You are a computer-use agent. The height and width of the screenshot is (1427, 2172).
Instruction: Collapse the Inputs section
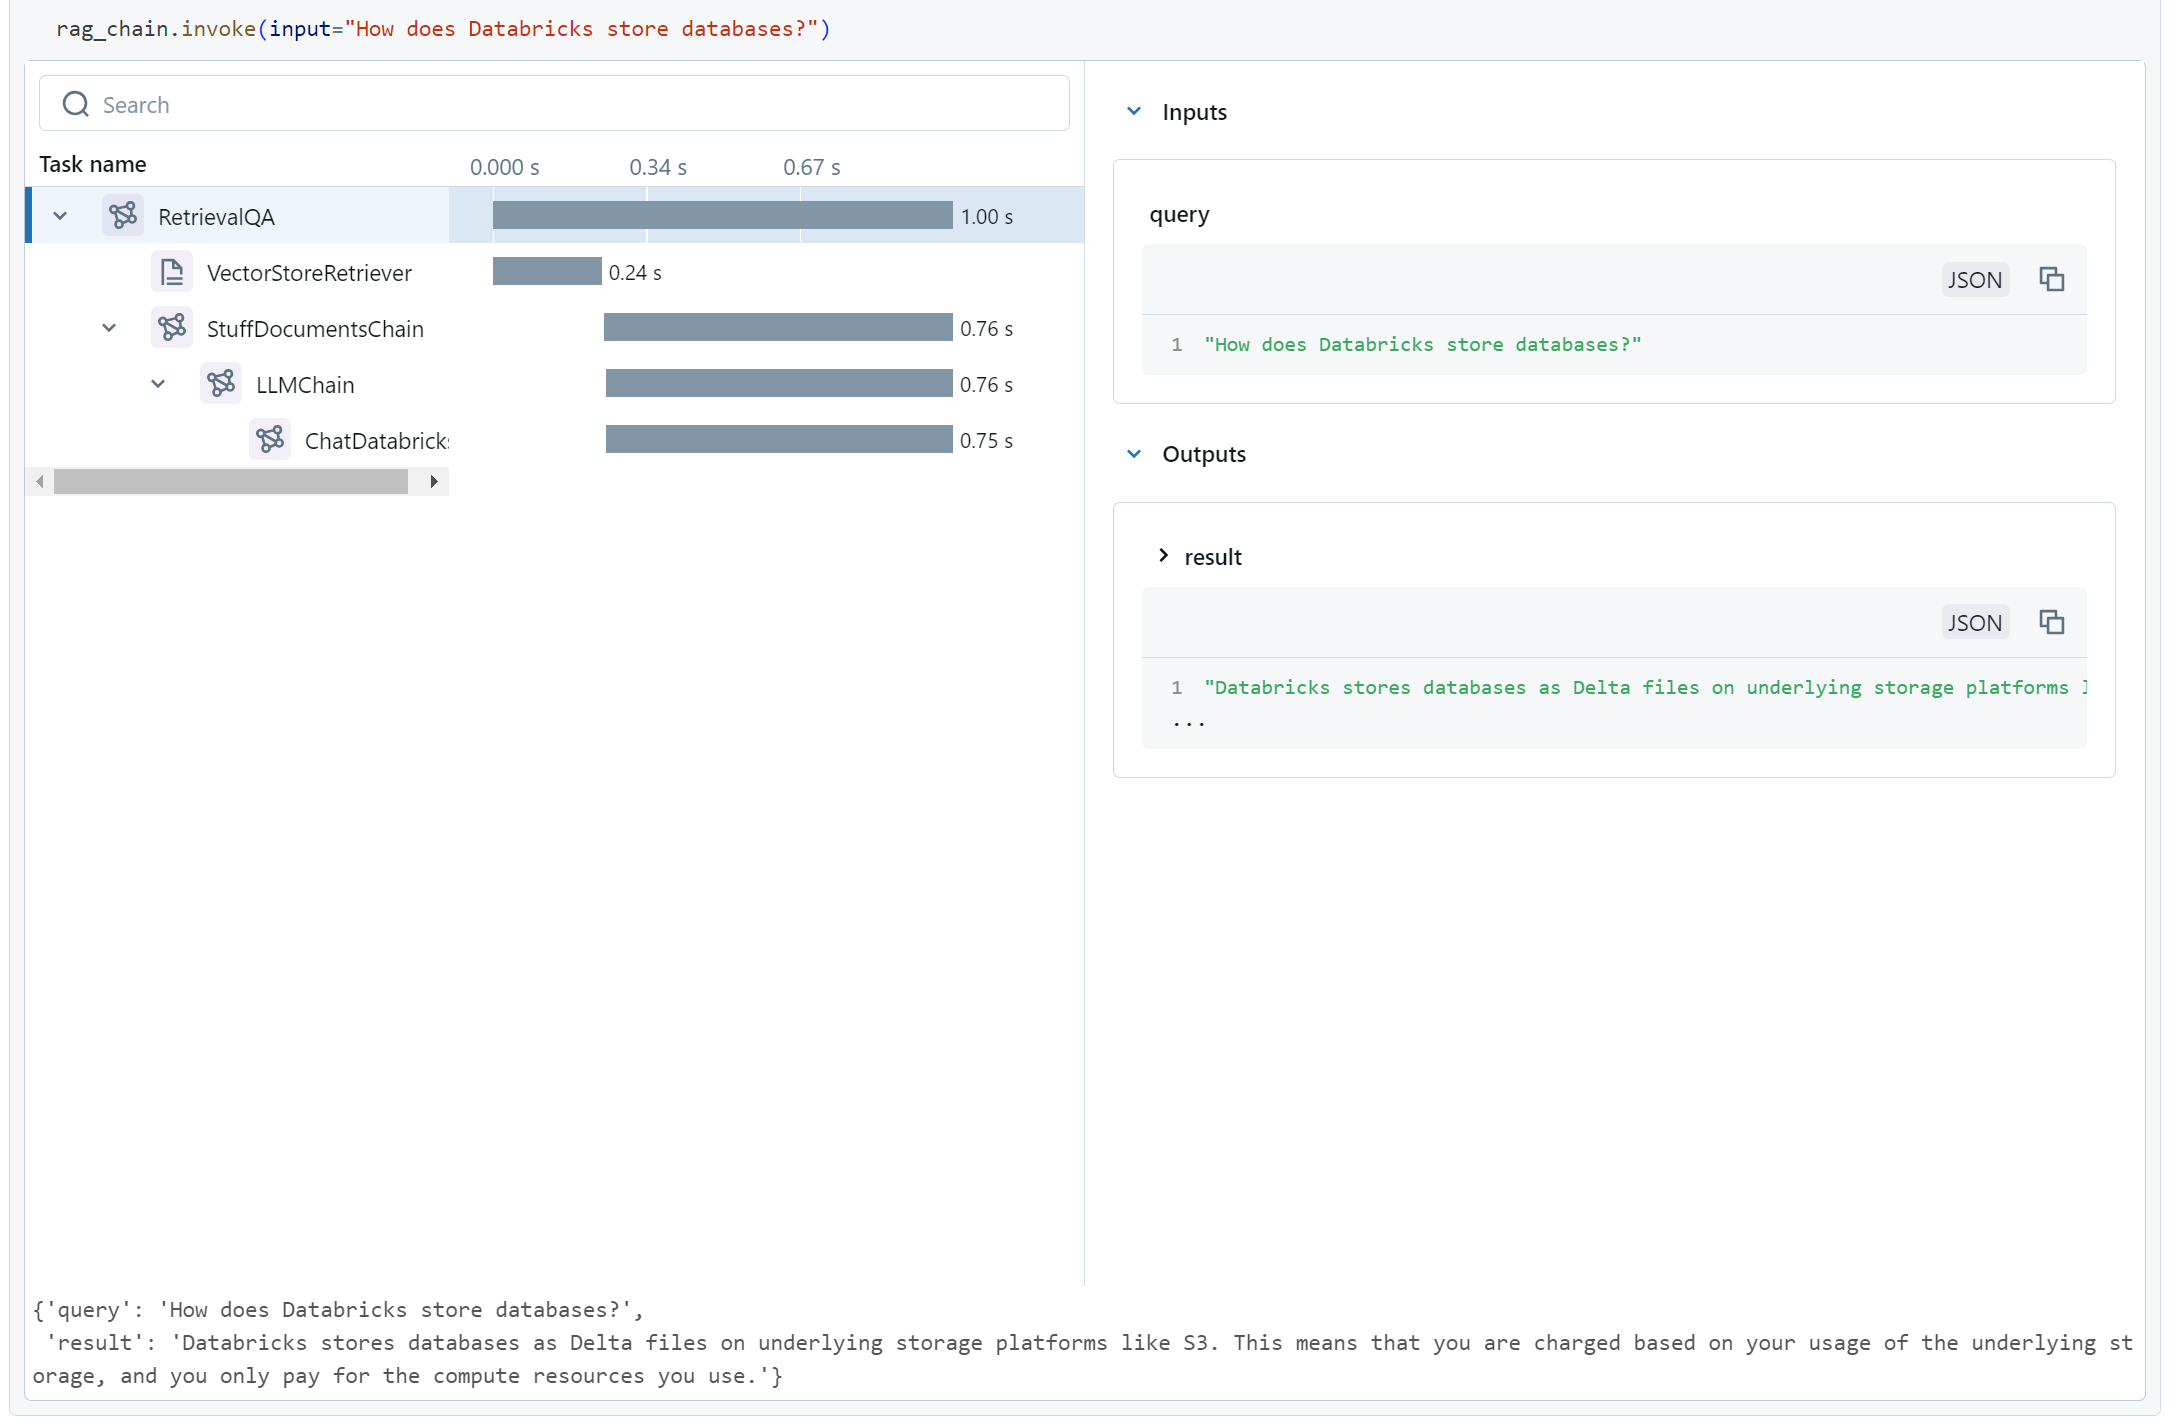click(x=1134, y=111)
